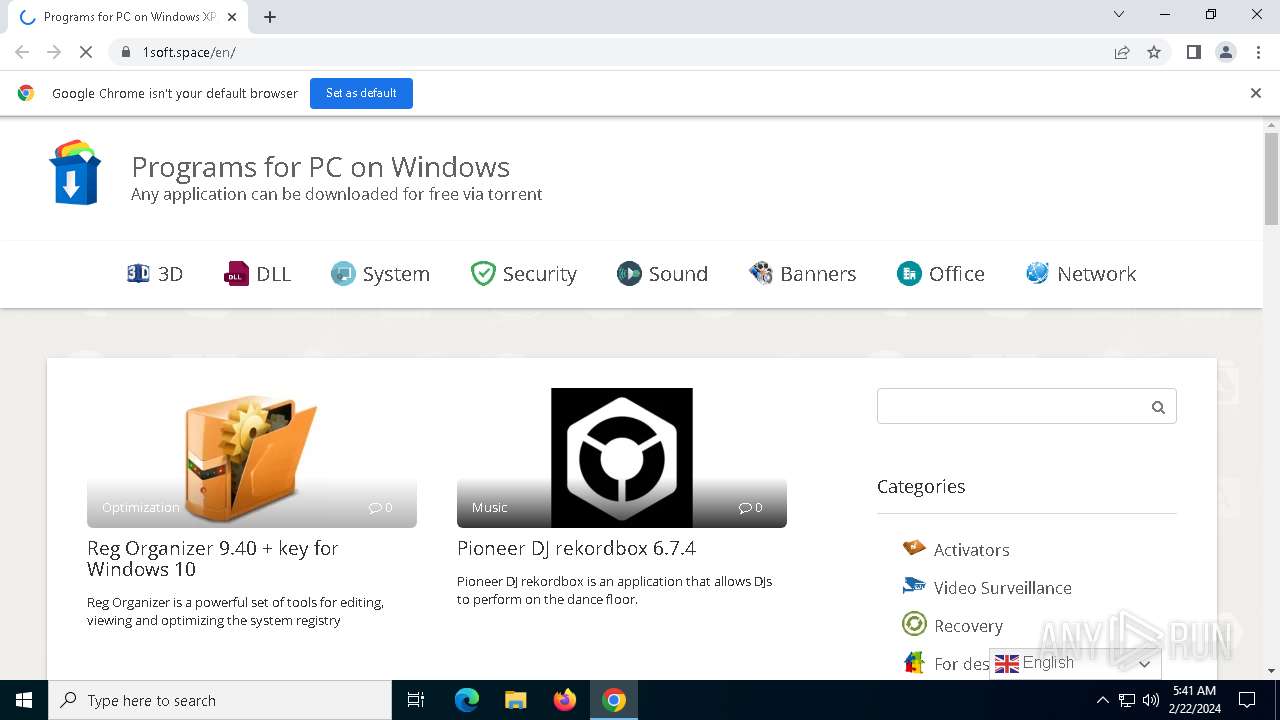Open the 3D menu item
The height and width of the screenshot is (720, 1280).
pyautogui.click(x=155, y=274)
